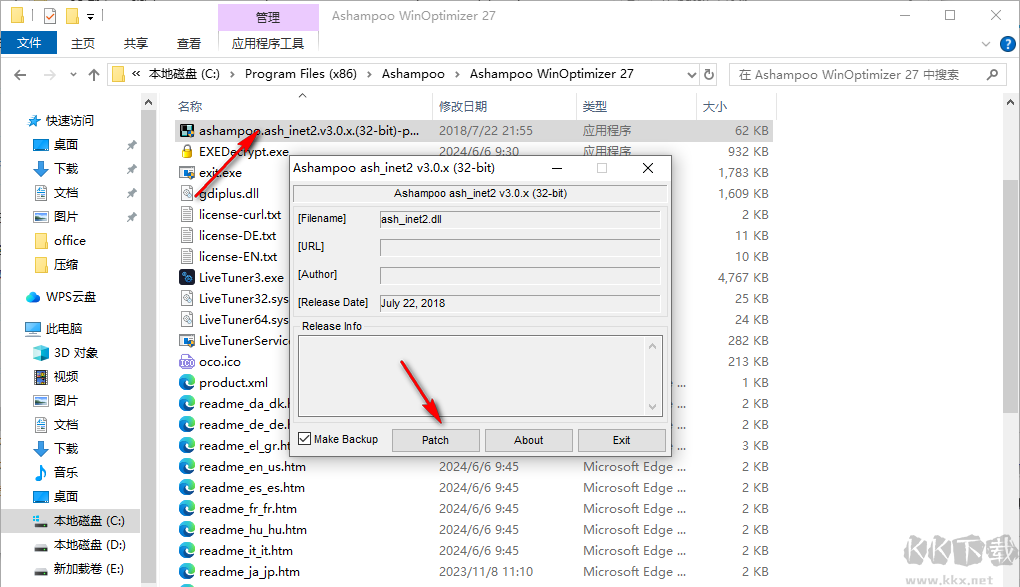Open the 应用程序工具 management tab
1020x587 pixels.
click(x=267, y=43)
